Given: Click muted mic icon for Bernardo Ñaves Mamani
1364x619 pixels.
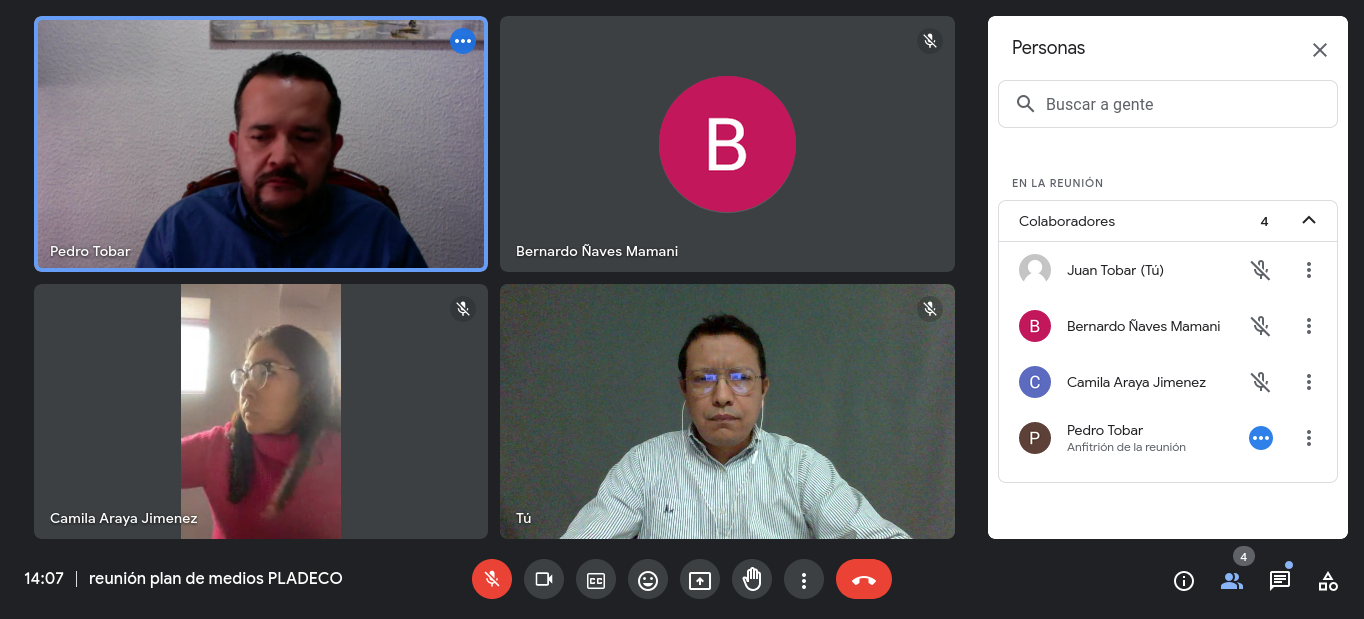Looking at the screenshot, I should pos(1261,326).
